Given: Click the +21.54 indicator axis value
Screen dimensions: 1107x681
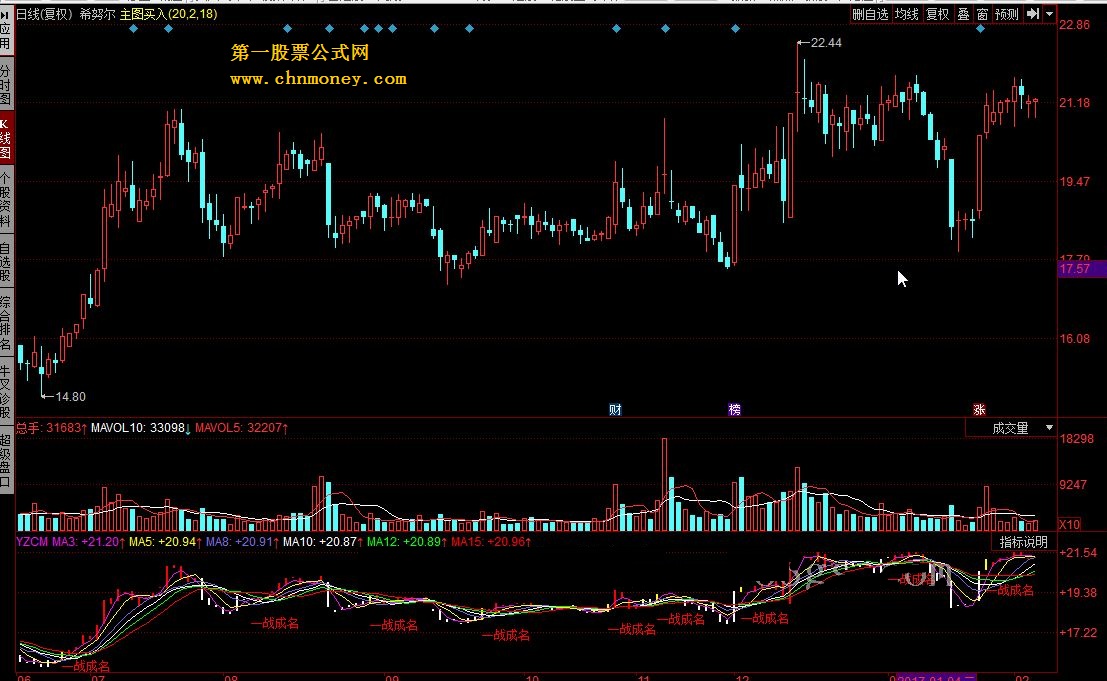Looking at the screenshot, I should click(x=1078, y=553).
